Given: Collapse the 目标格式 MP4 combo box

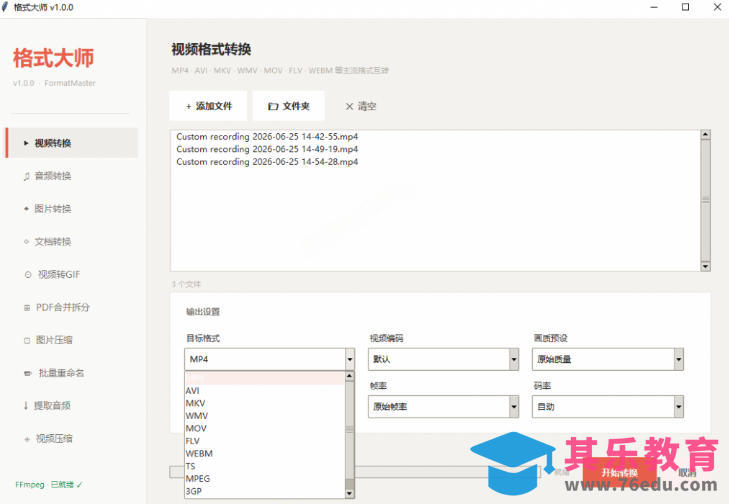Looking at the screenshot, I should tap(350, 359).
